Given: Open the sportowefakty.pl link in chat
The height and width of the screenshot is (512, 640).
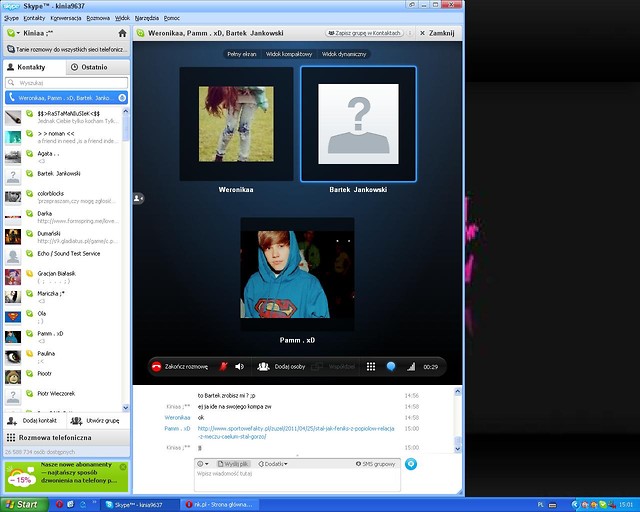Looking at the screenshot, I should tap(296, 432).
